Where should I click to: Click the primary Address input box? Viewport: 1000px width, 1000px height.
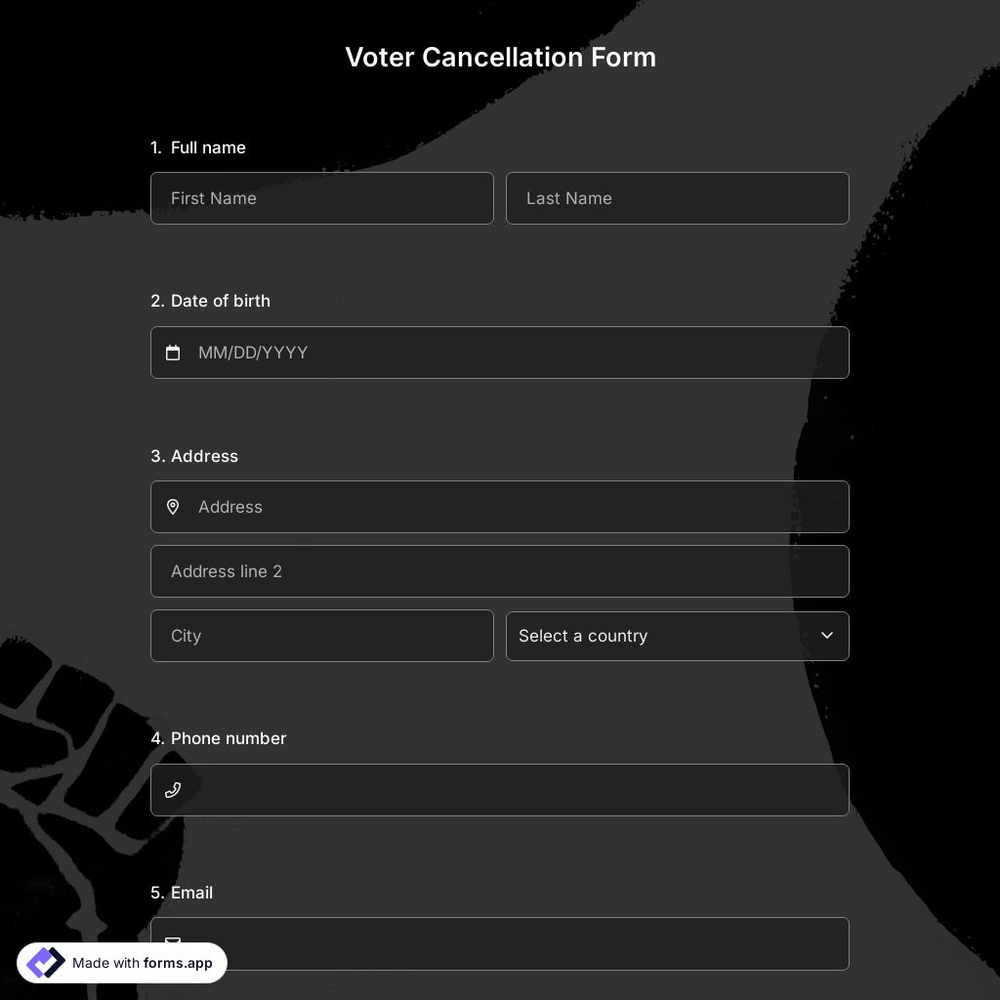click(x=500, y=507)
